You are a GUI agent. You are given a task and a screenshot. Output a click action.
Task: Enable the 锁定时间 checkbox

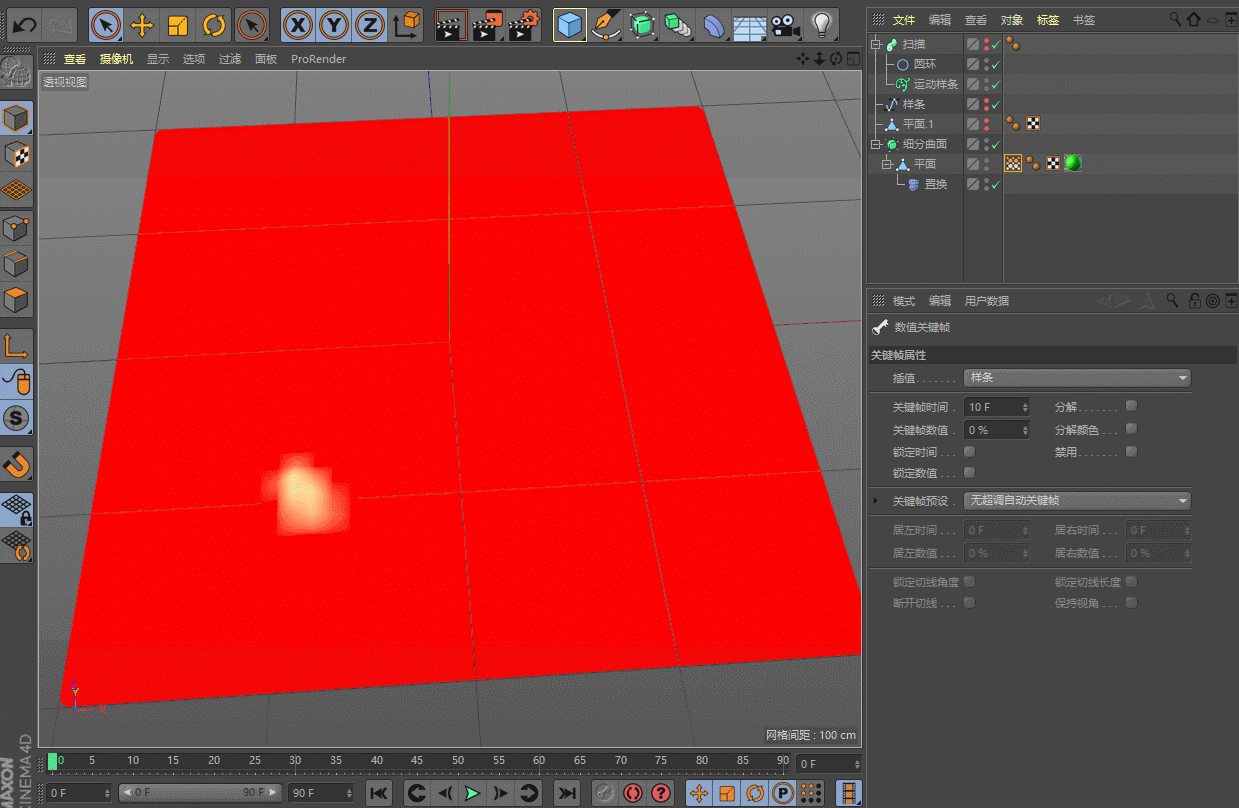pos(969,452)
